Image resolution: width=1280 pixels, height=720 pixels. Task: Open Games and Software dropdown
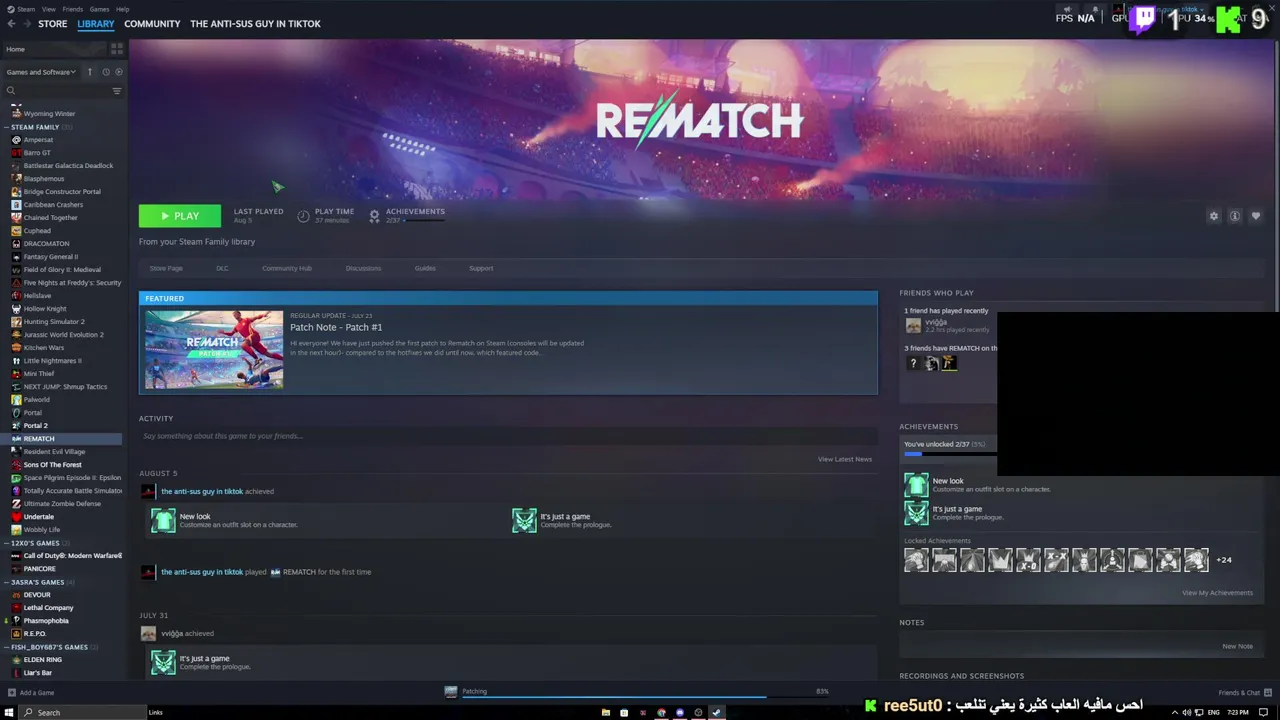[41, 72]
